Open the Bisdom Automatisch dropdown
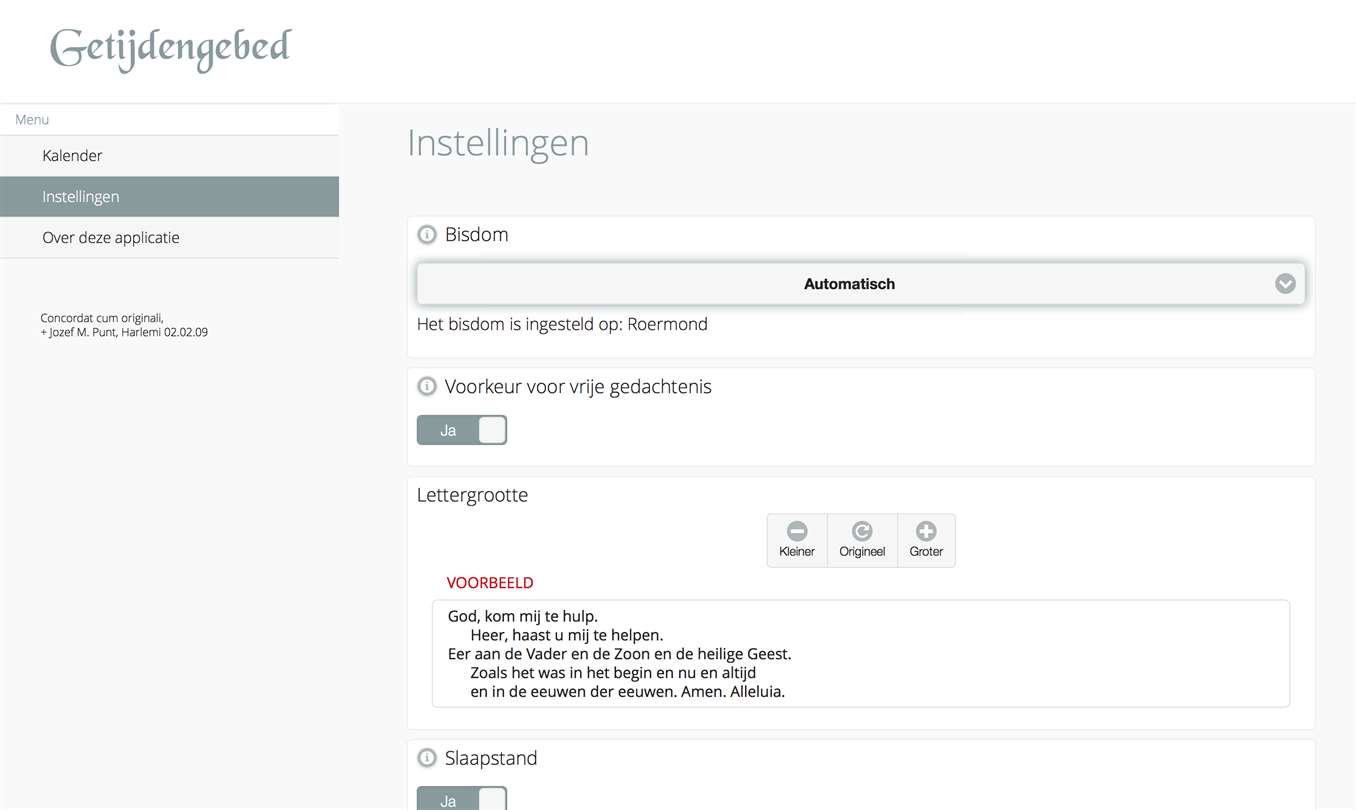Viewport: 1356px width, 810px height. click(850, 284)
